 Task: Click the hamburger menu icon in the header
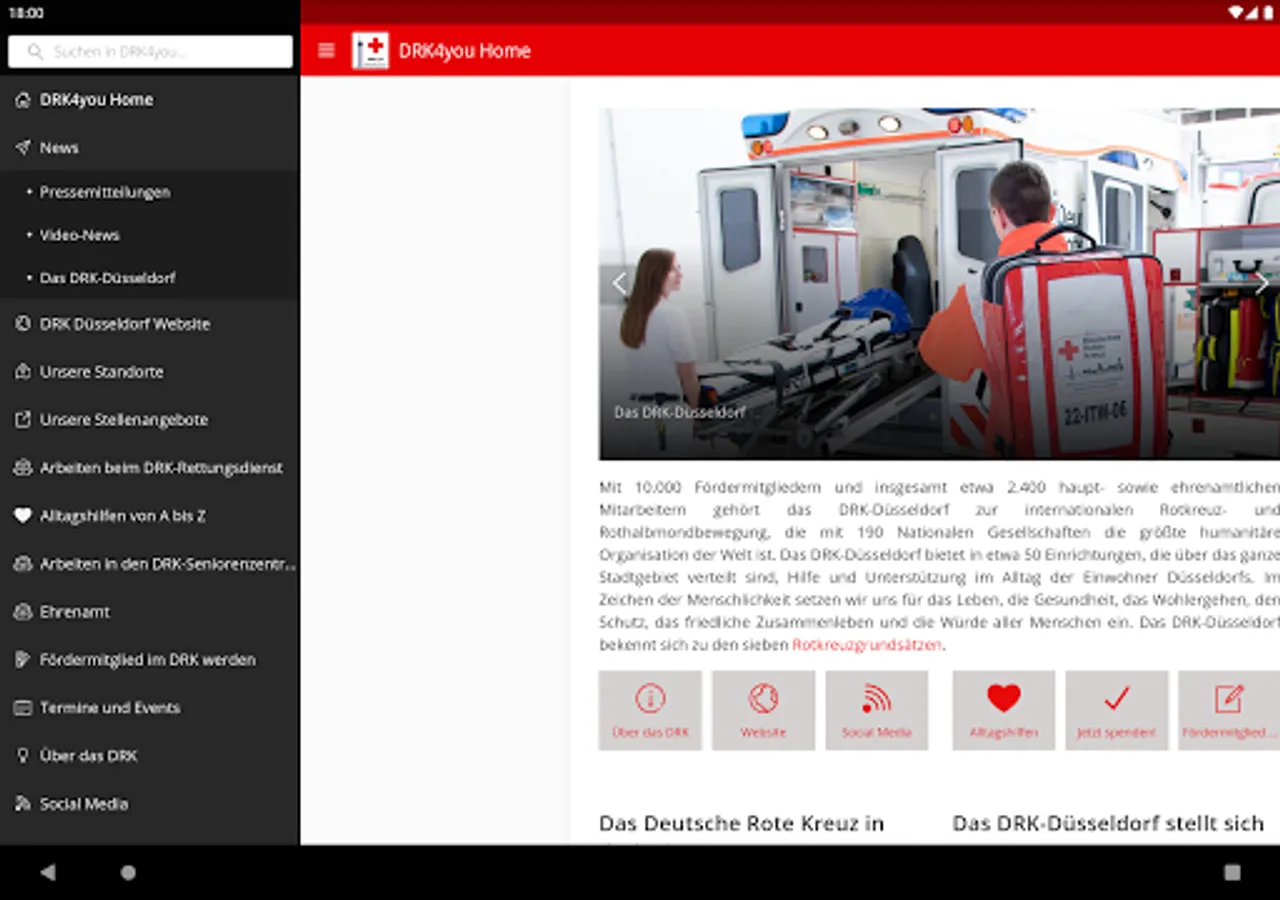coord(326,51)
